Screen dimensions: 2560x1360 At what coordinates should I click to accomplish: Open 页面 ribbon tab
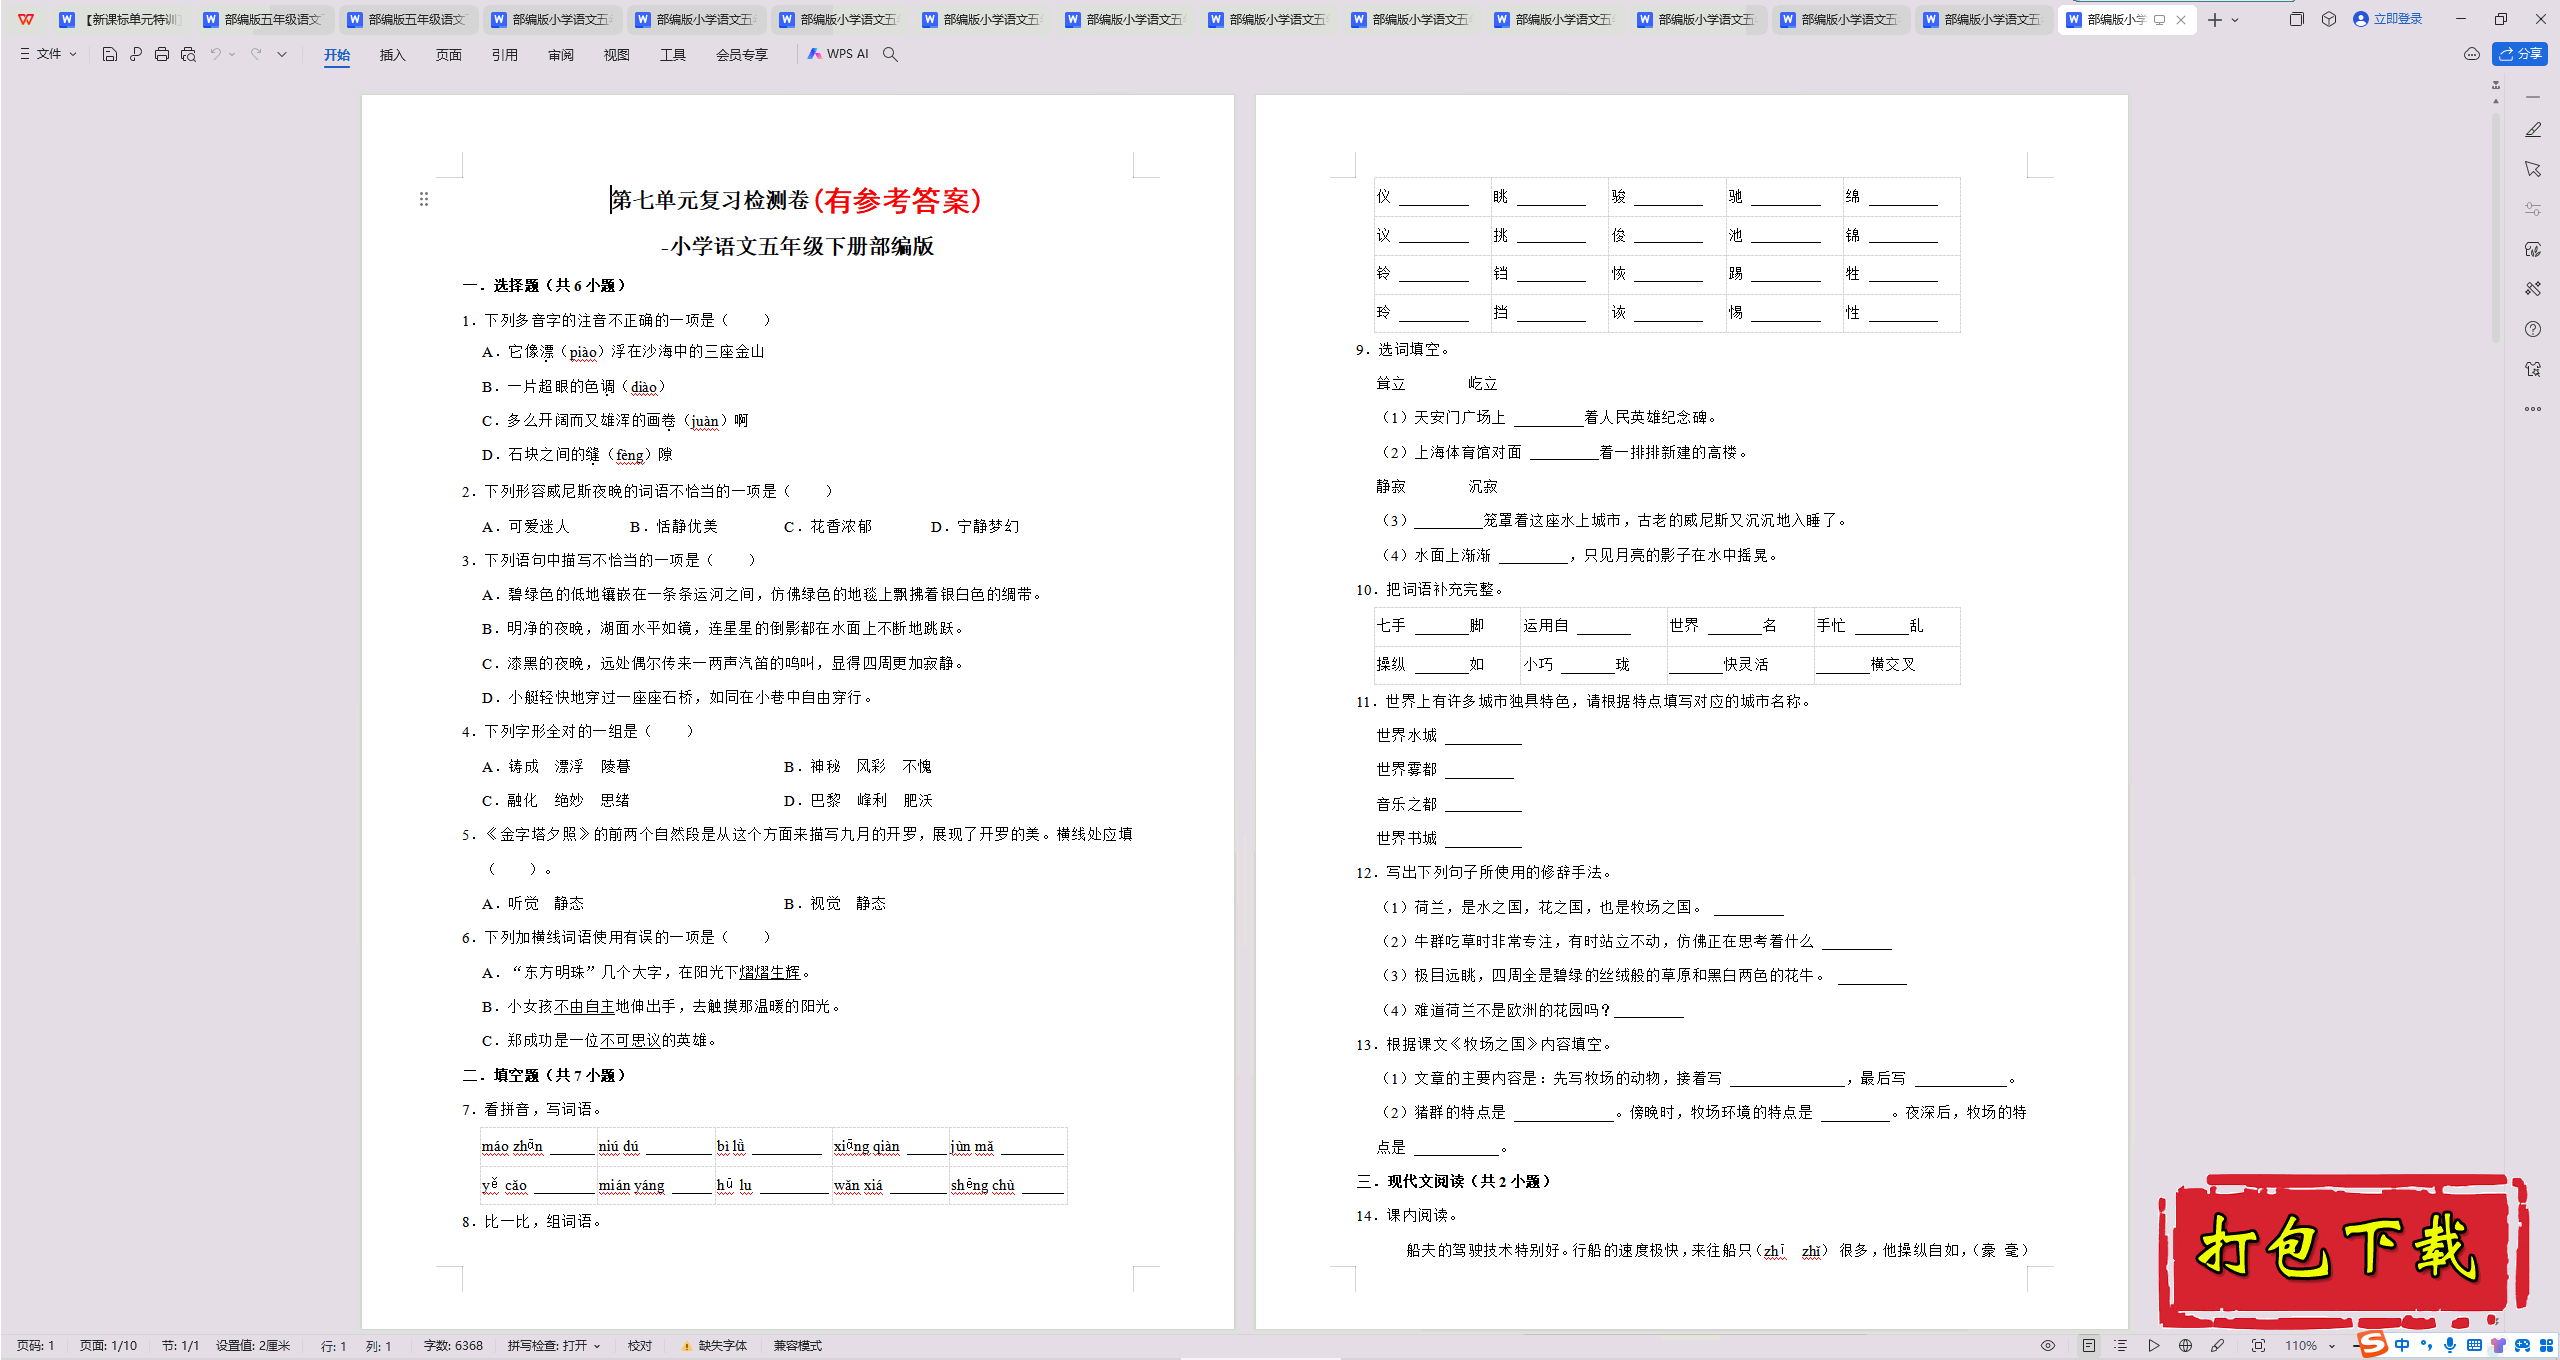click(x=449, y=55)
